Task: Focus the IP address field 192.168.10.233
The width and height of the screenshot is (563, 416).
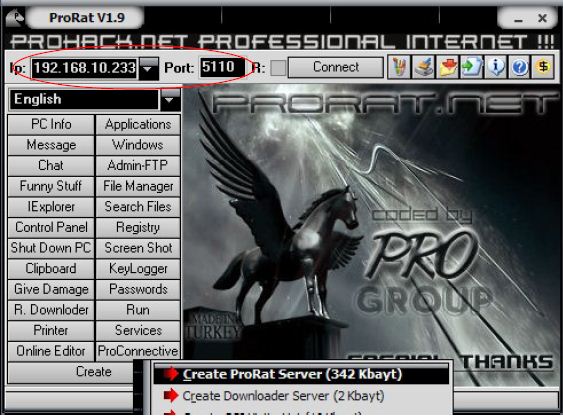Action: (85, 68)
